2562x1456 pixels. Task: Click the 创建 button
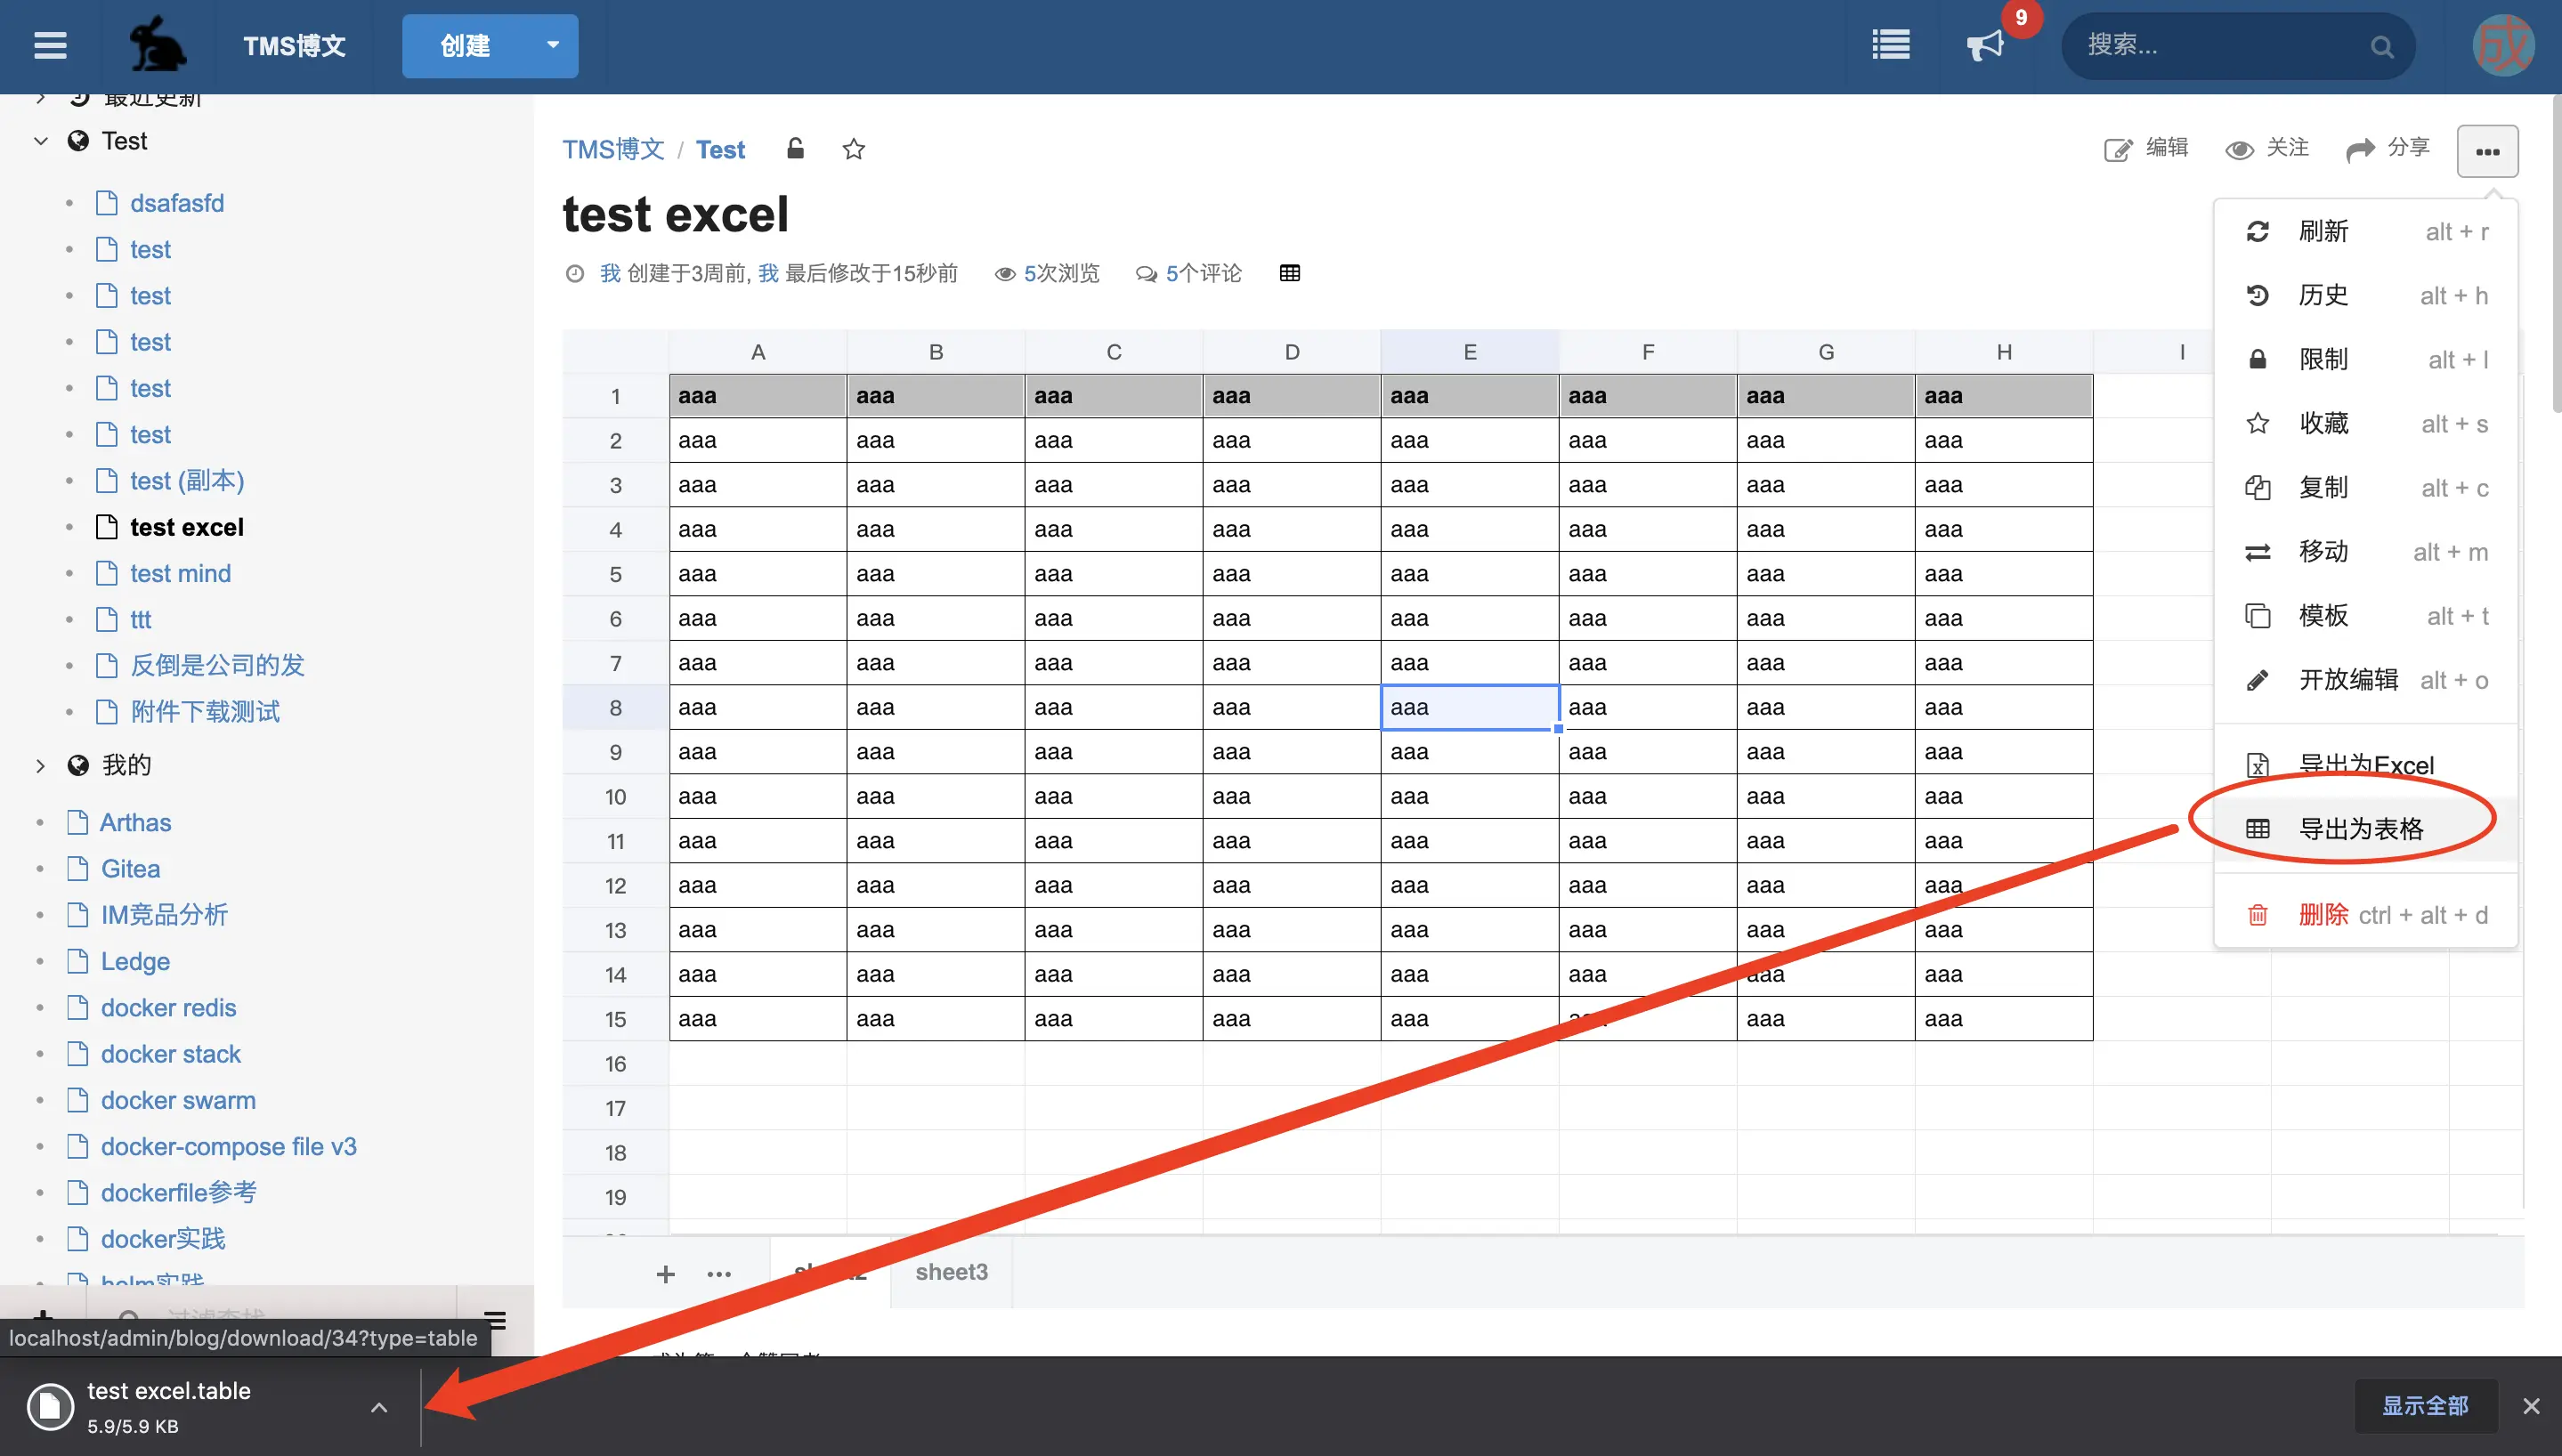coord(465,46)
